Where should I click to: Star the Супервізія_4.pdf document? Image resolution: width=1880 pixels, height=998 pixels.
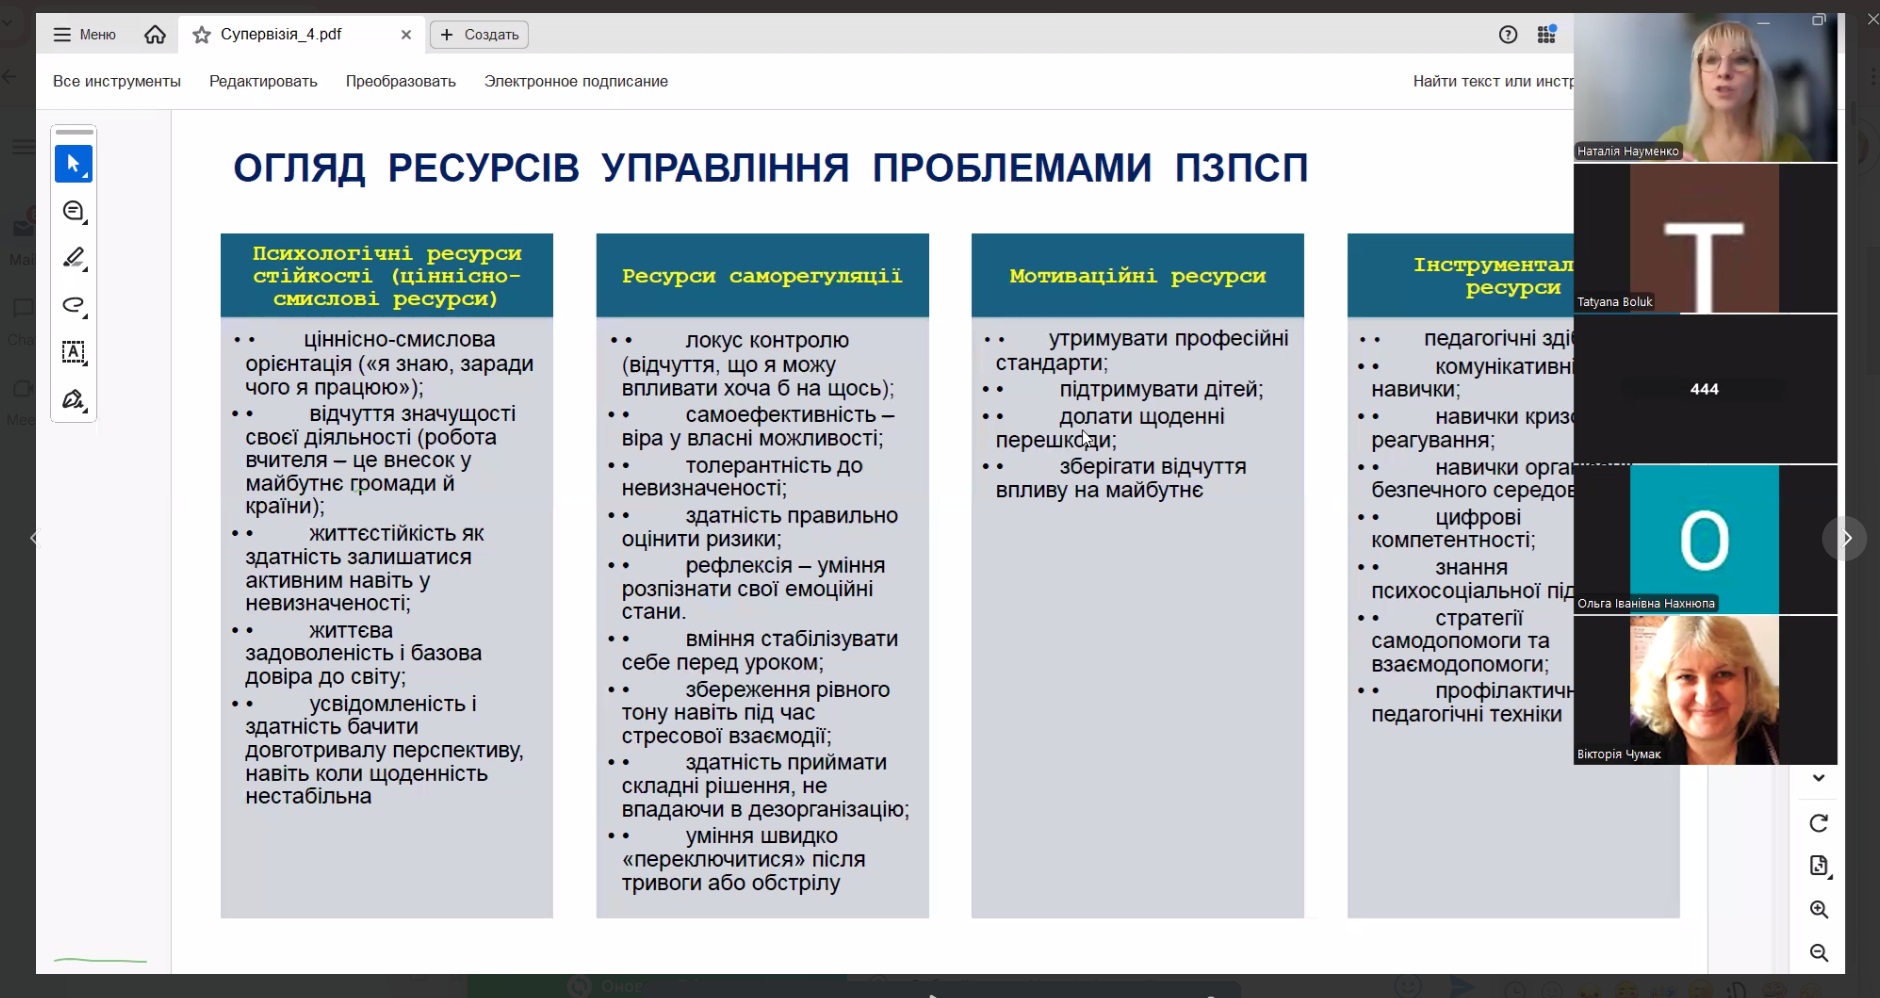pos(202,35)
